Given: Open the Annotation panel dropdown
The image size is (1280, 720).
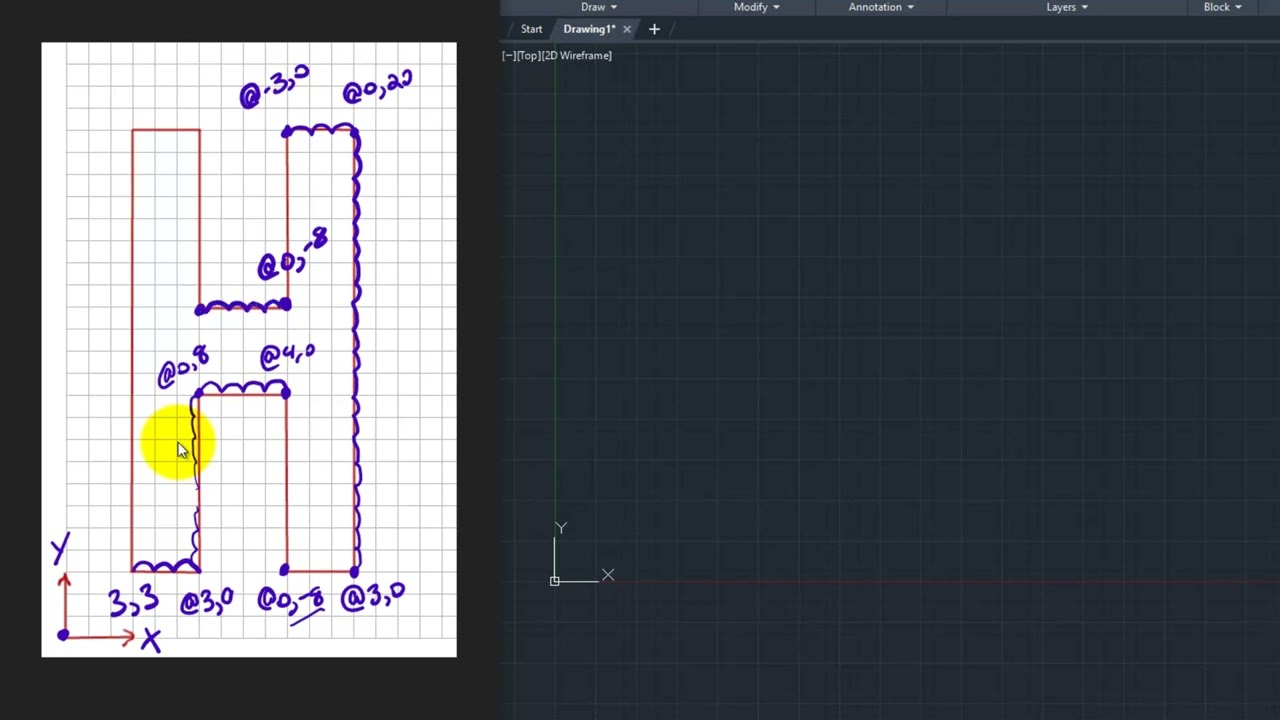Looking at the screenshot, I should tap(881, 7).
